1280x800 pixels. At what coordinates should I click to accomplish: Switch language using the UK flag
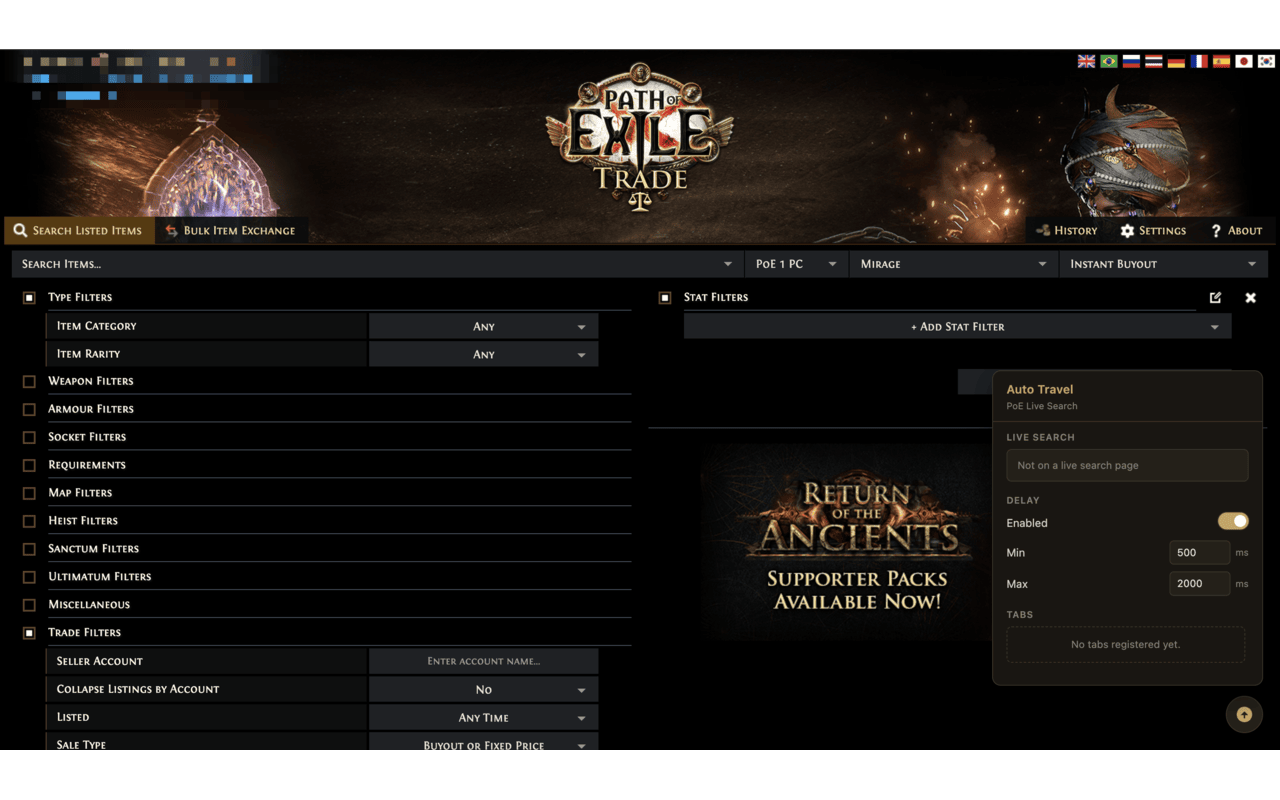point(1086,61)
